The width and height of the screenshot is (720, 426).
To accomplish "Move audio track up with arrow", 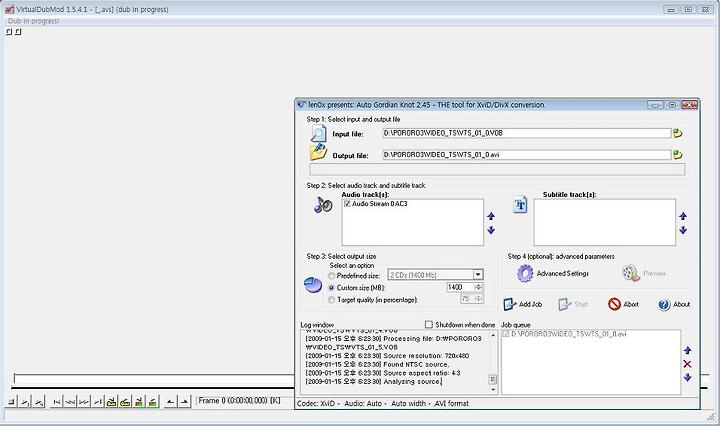I will 491,216.
